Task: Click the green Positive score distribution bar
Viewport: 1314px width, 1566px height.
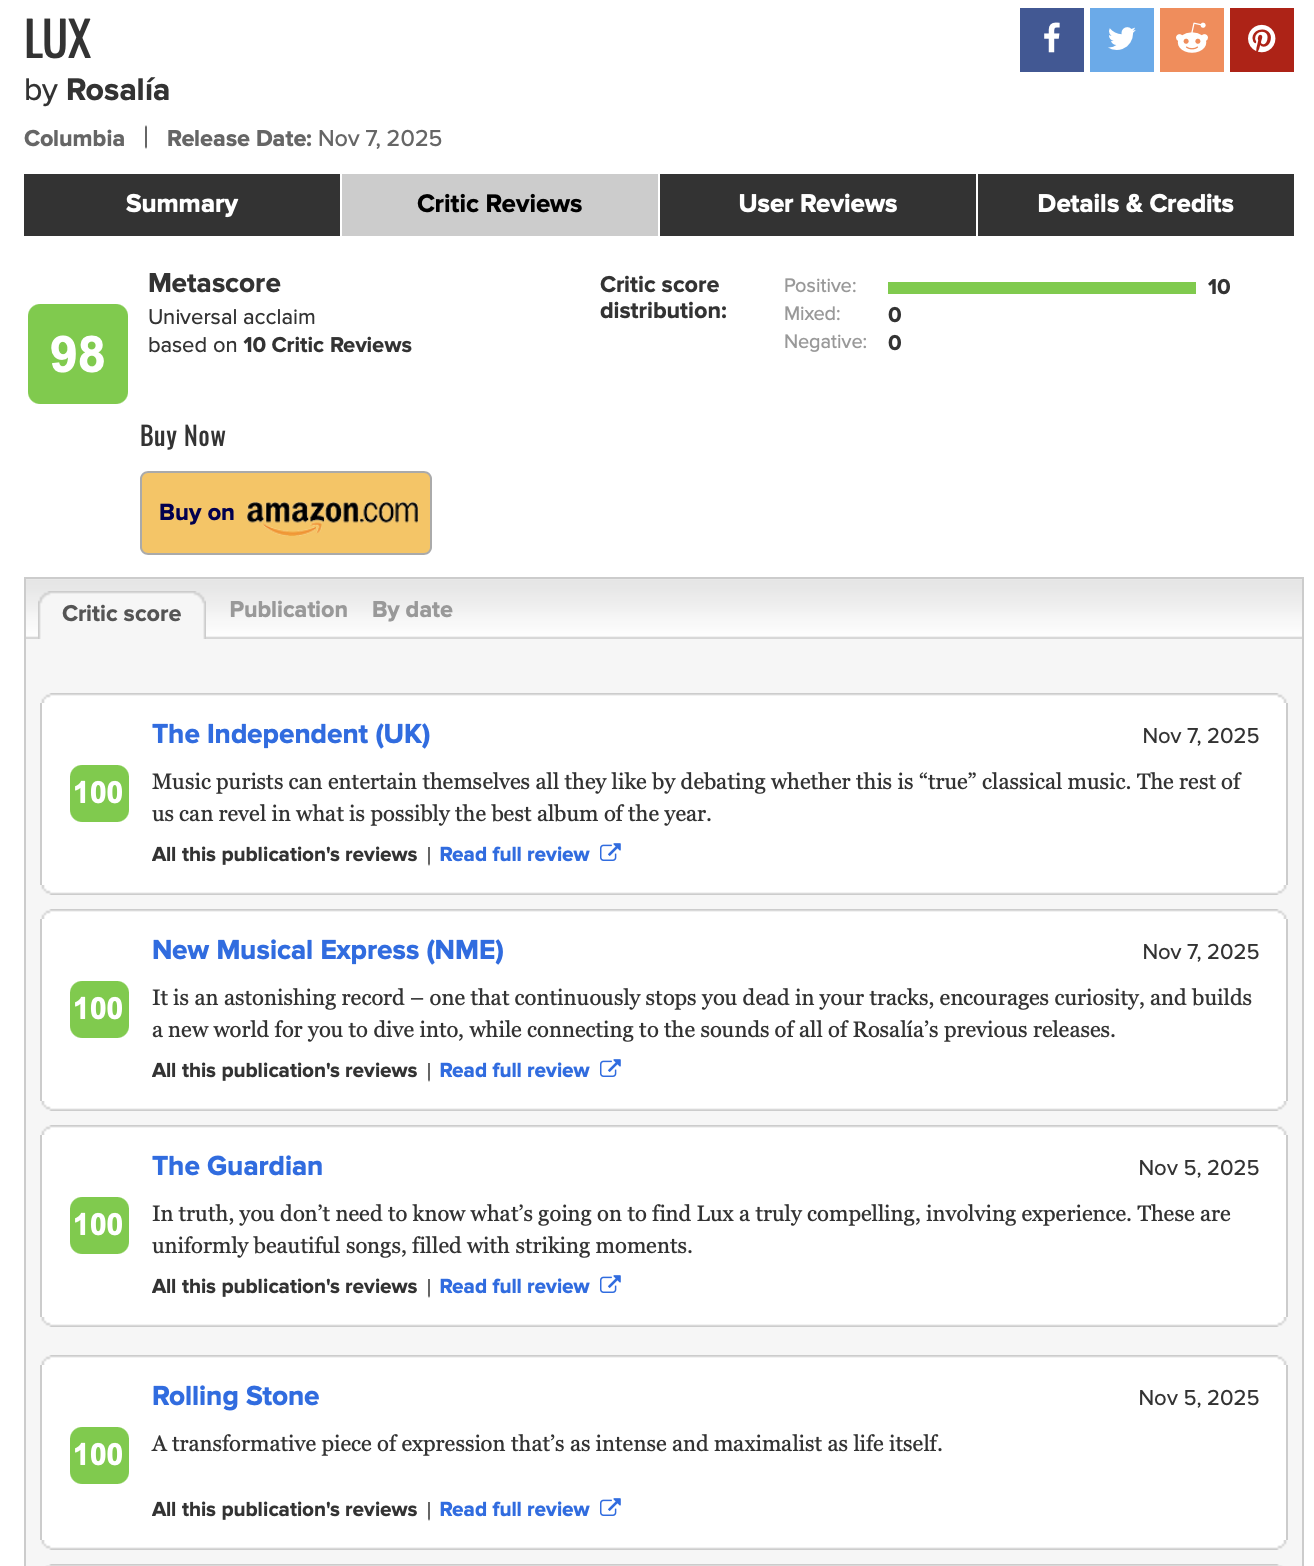Action: coord(1041,288)
